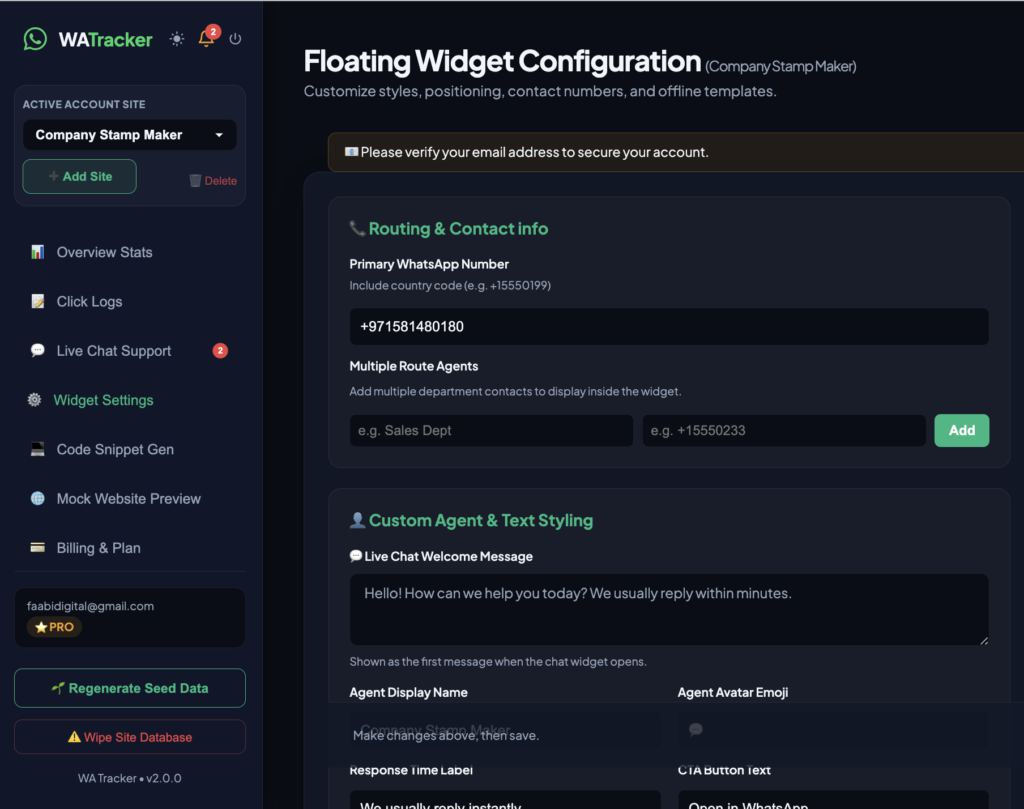Click the Code Snippet Gen laptop icon

[38, 449]
